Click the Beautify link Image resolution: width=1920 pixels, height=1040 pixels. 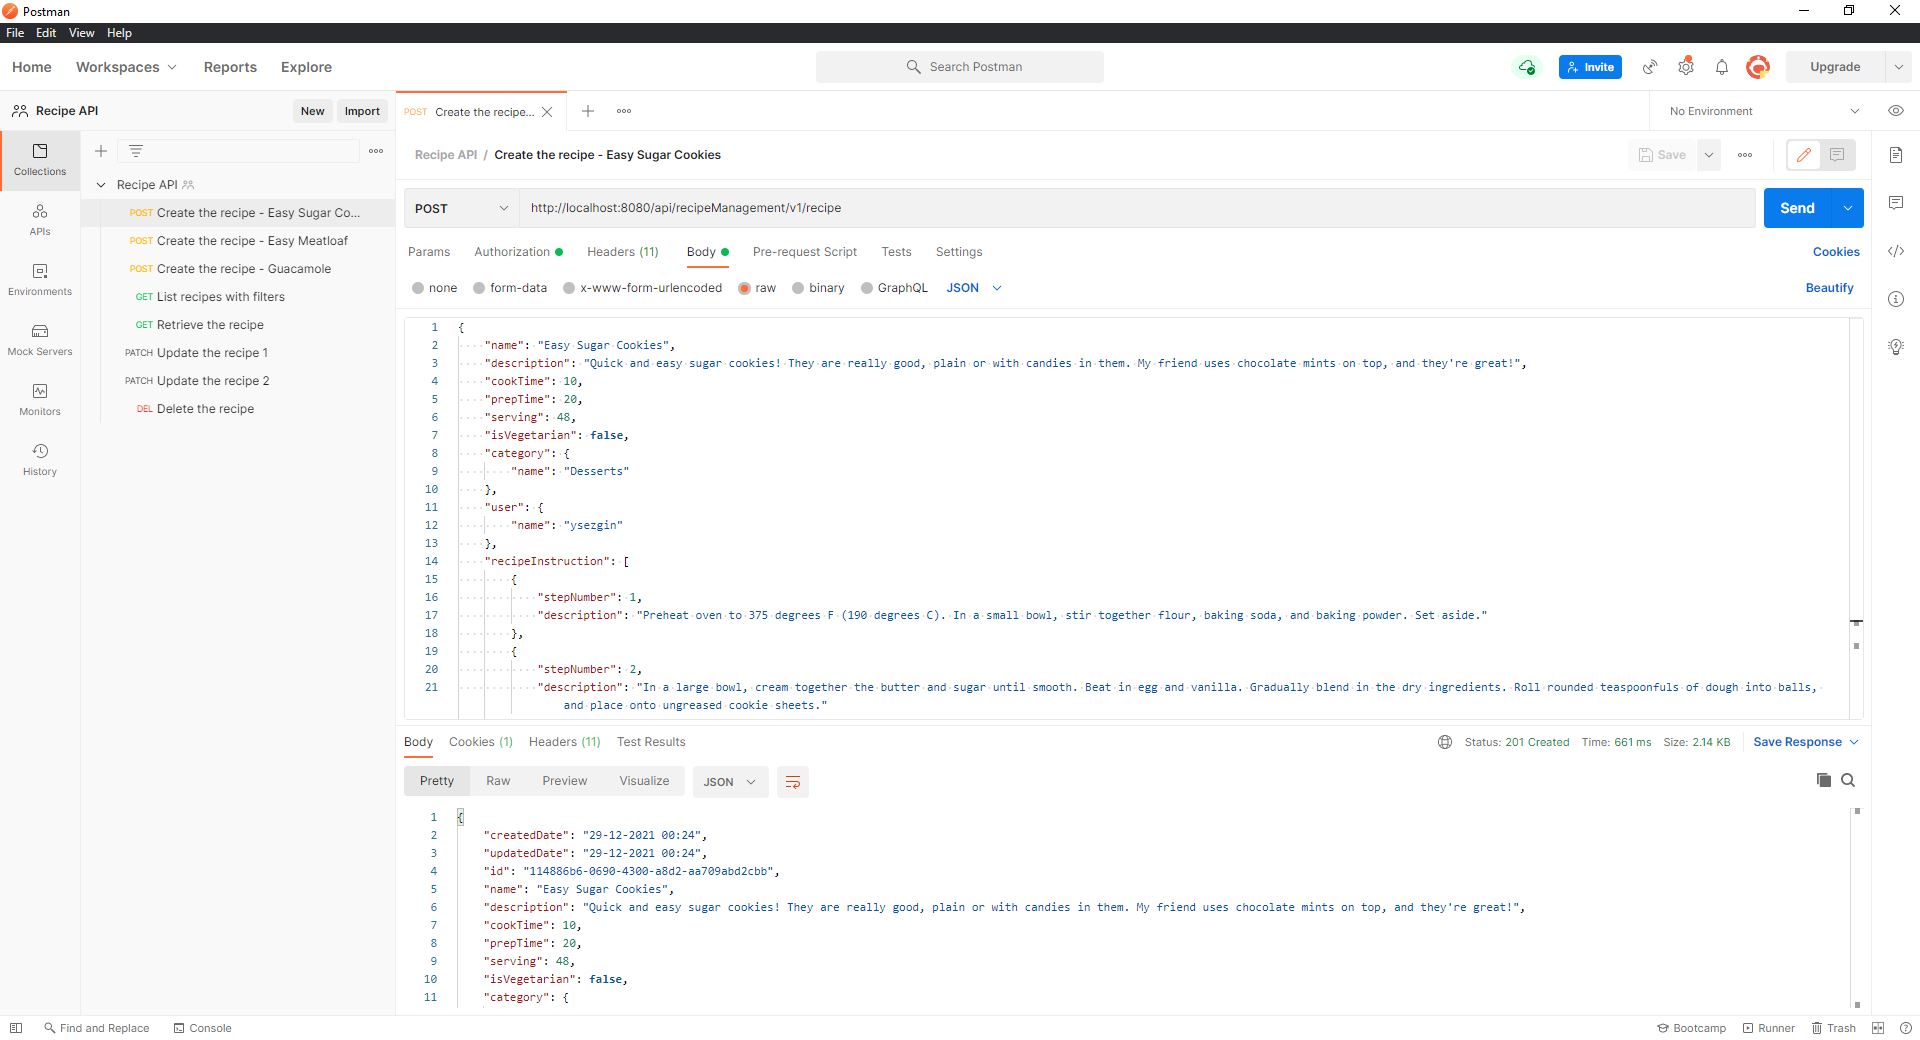tap(1829, 288)
